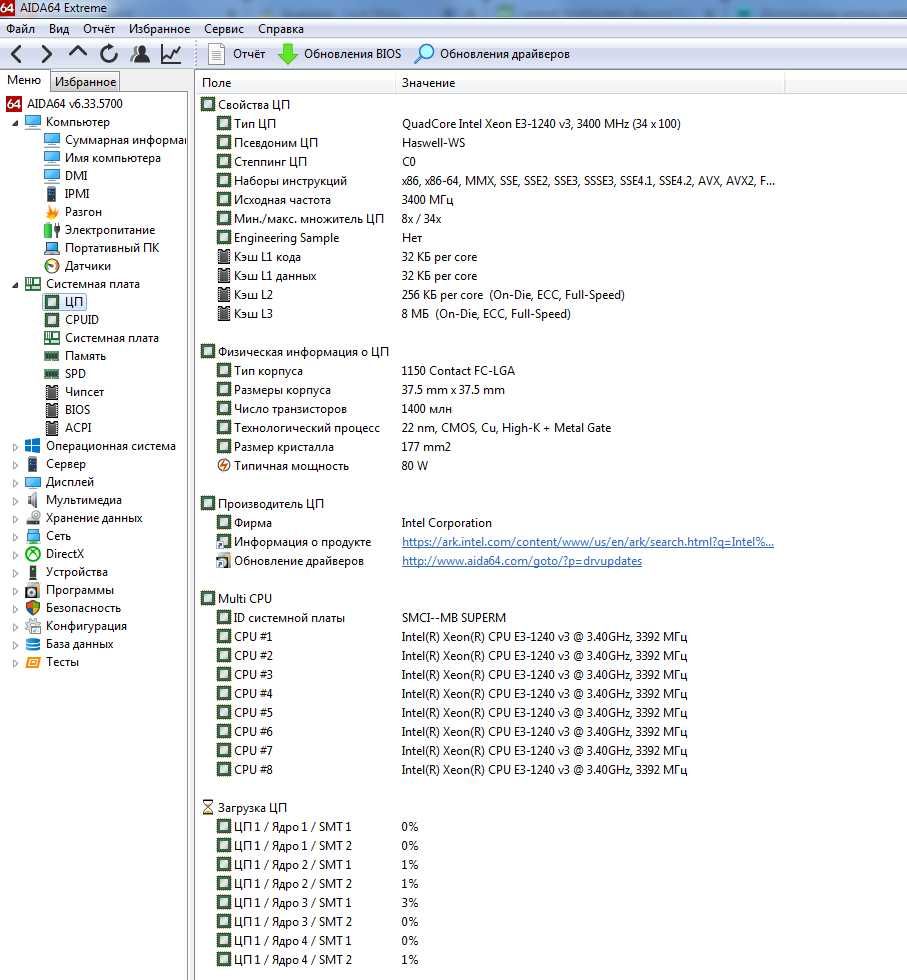Open the Справка menu
Viewport: 907px width, 980px height.
coord(281,29)
